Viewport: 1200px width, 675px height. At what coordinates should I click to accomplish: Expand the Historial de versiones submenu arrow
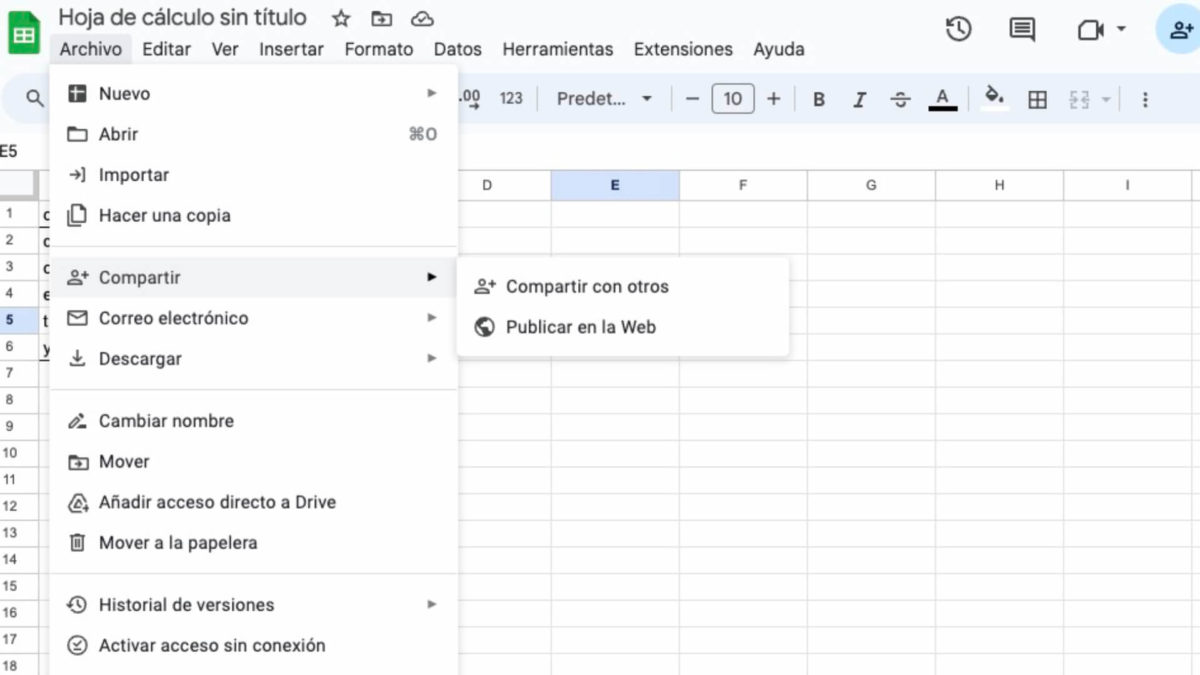tap(432, 604)
